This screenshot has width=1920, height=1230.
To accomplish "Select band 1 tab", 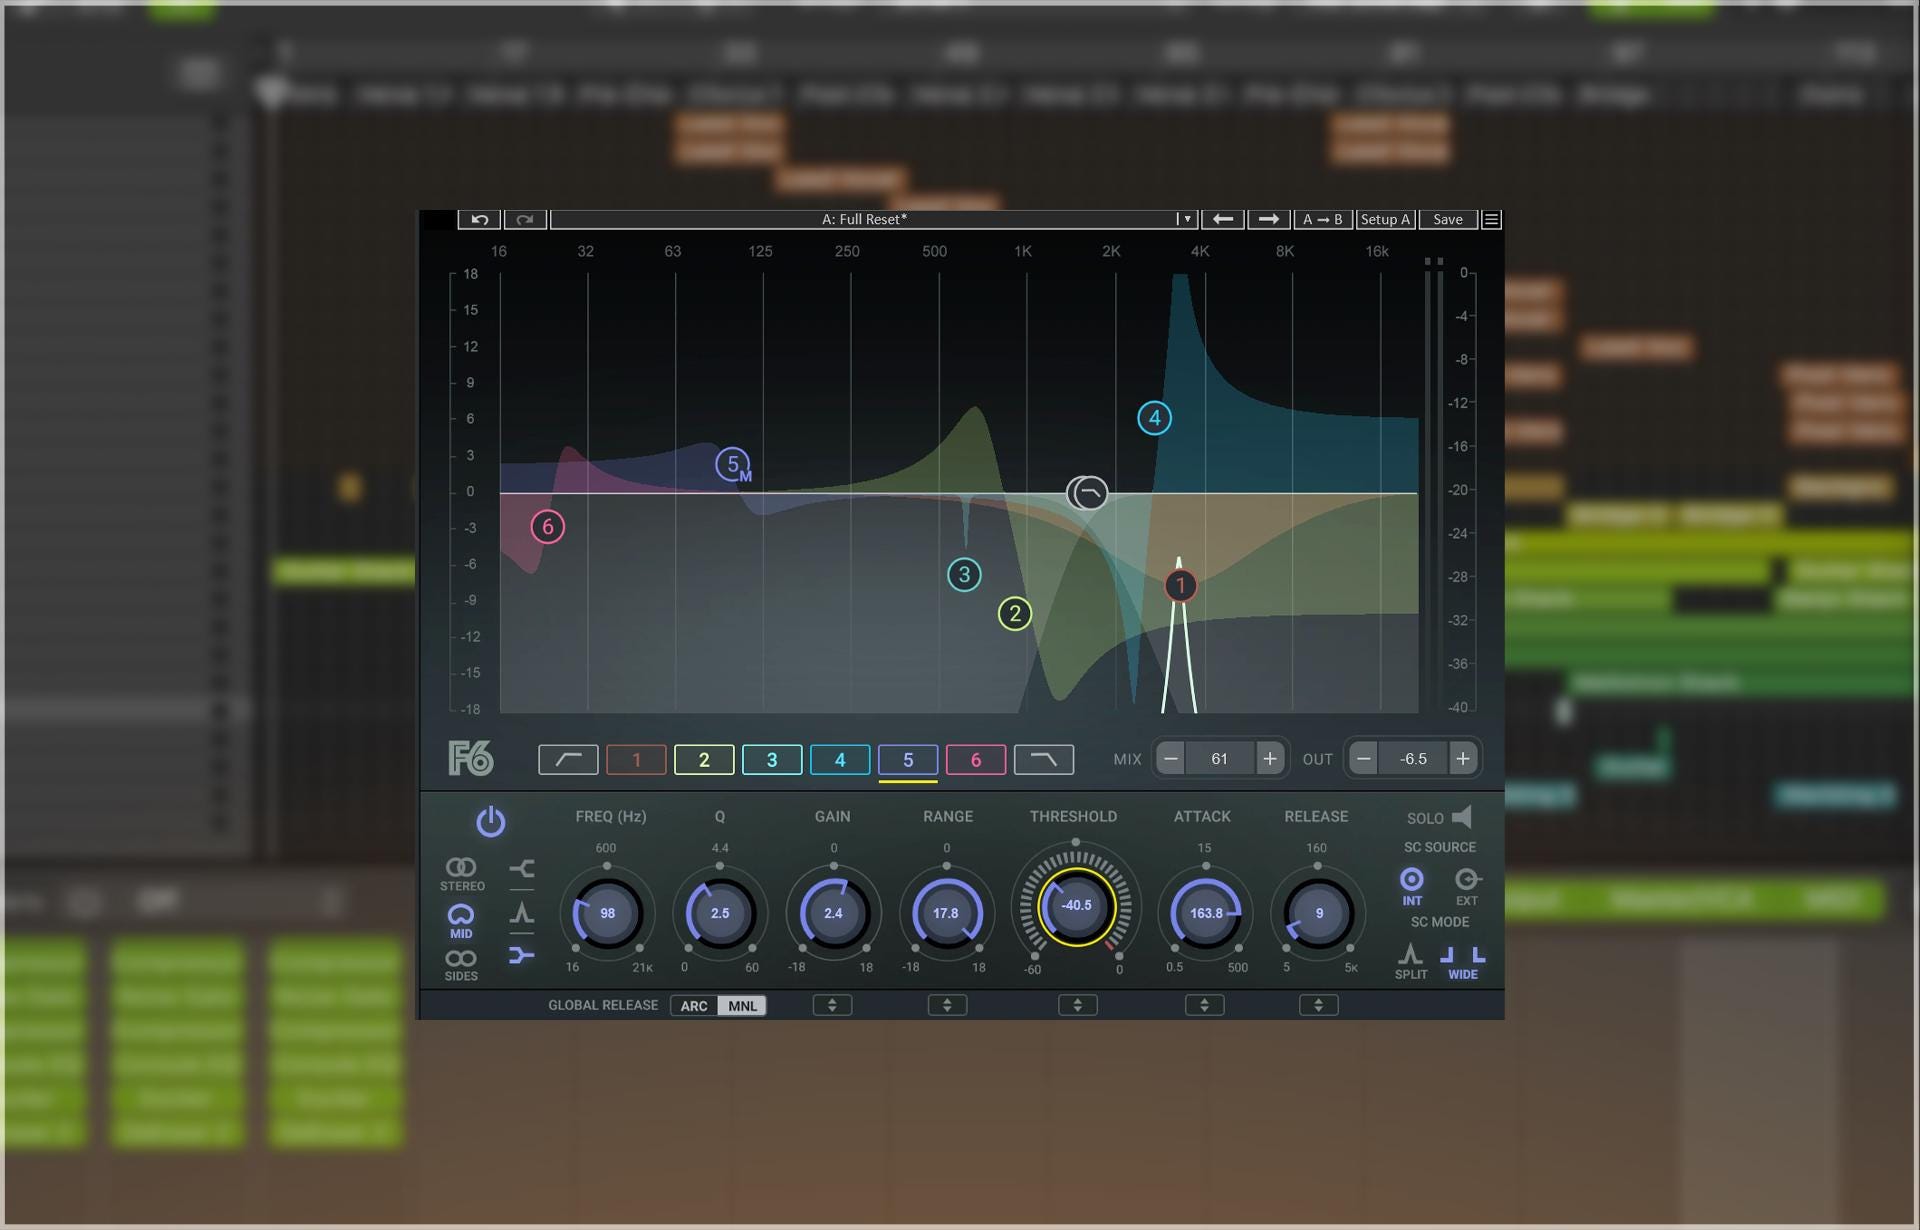I will click(636, 759).
